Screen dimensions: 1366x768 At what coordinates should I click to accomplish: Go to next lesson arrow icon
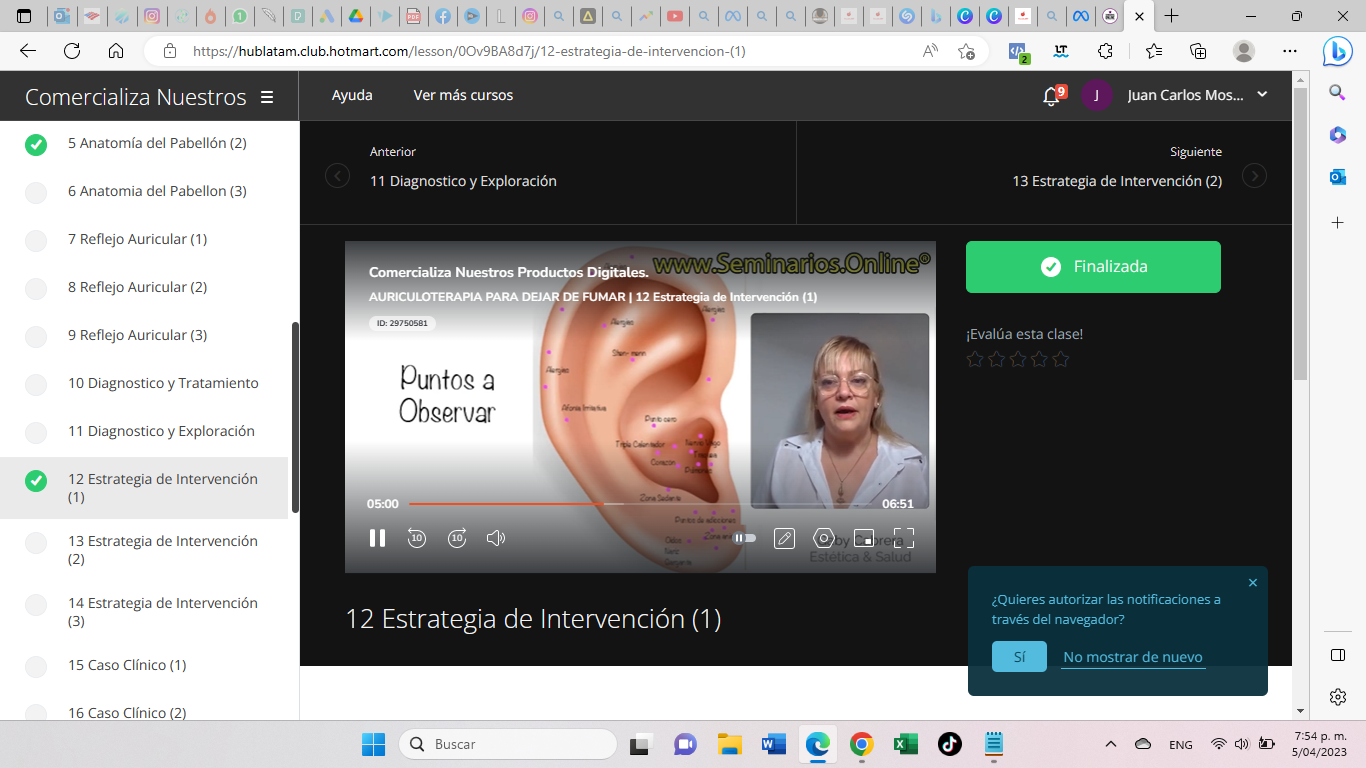point(1254,176)
